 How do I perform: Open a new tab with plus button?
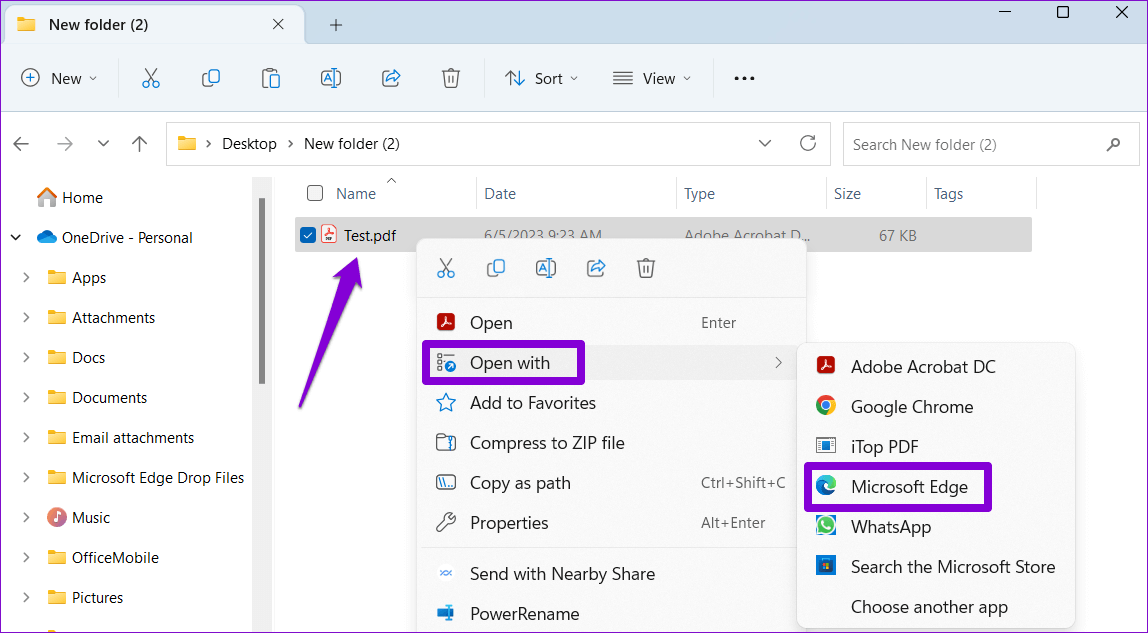[336, 25]
